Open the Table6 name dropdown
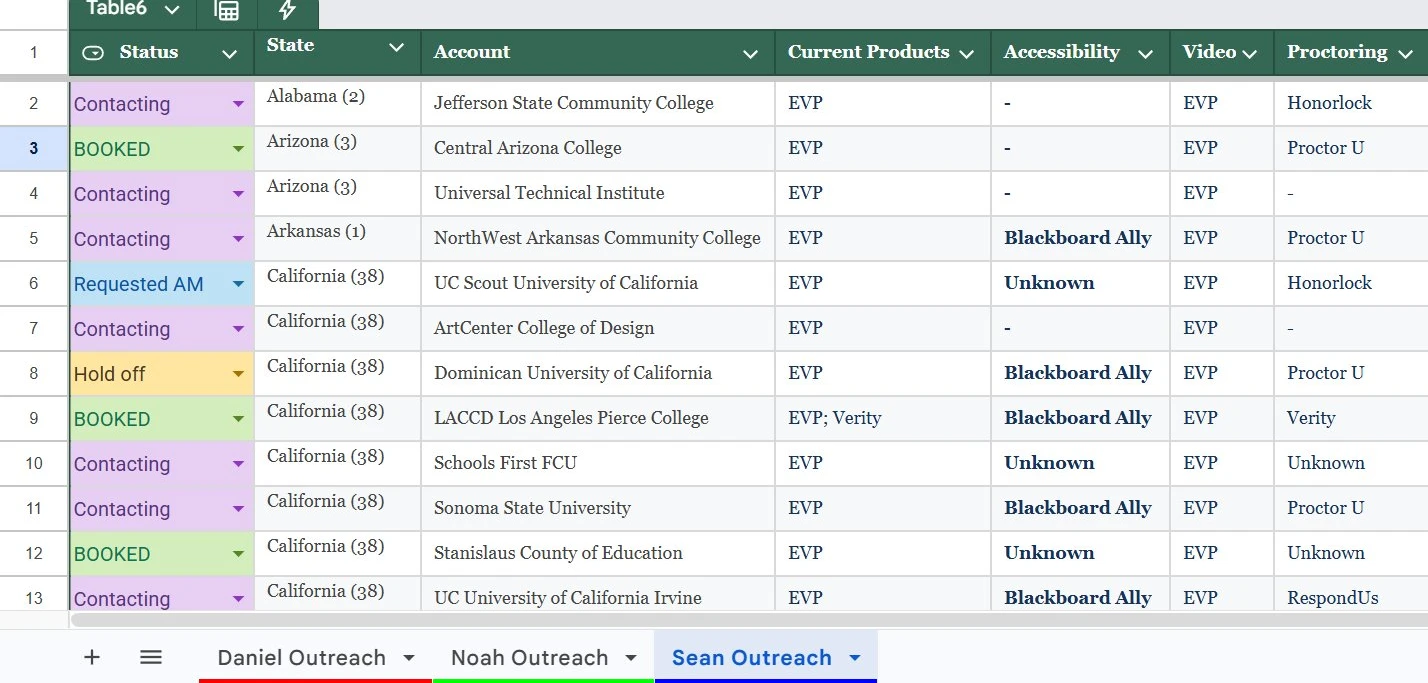 (172, 10)
